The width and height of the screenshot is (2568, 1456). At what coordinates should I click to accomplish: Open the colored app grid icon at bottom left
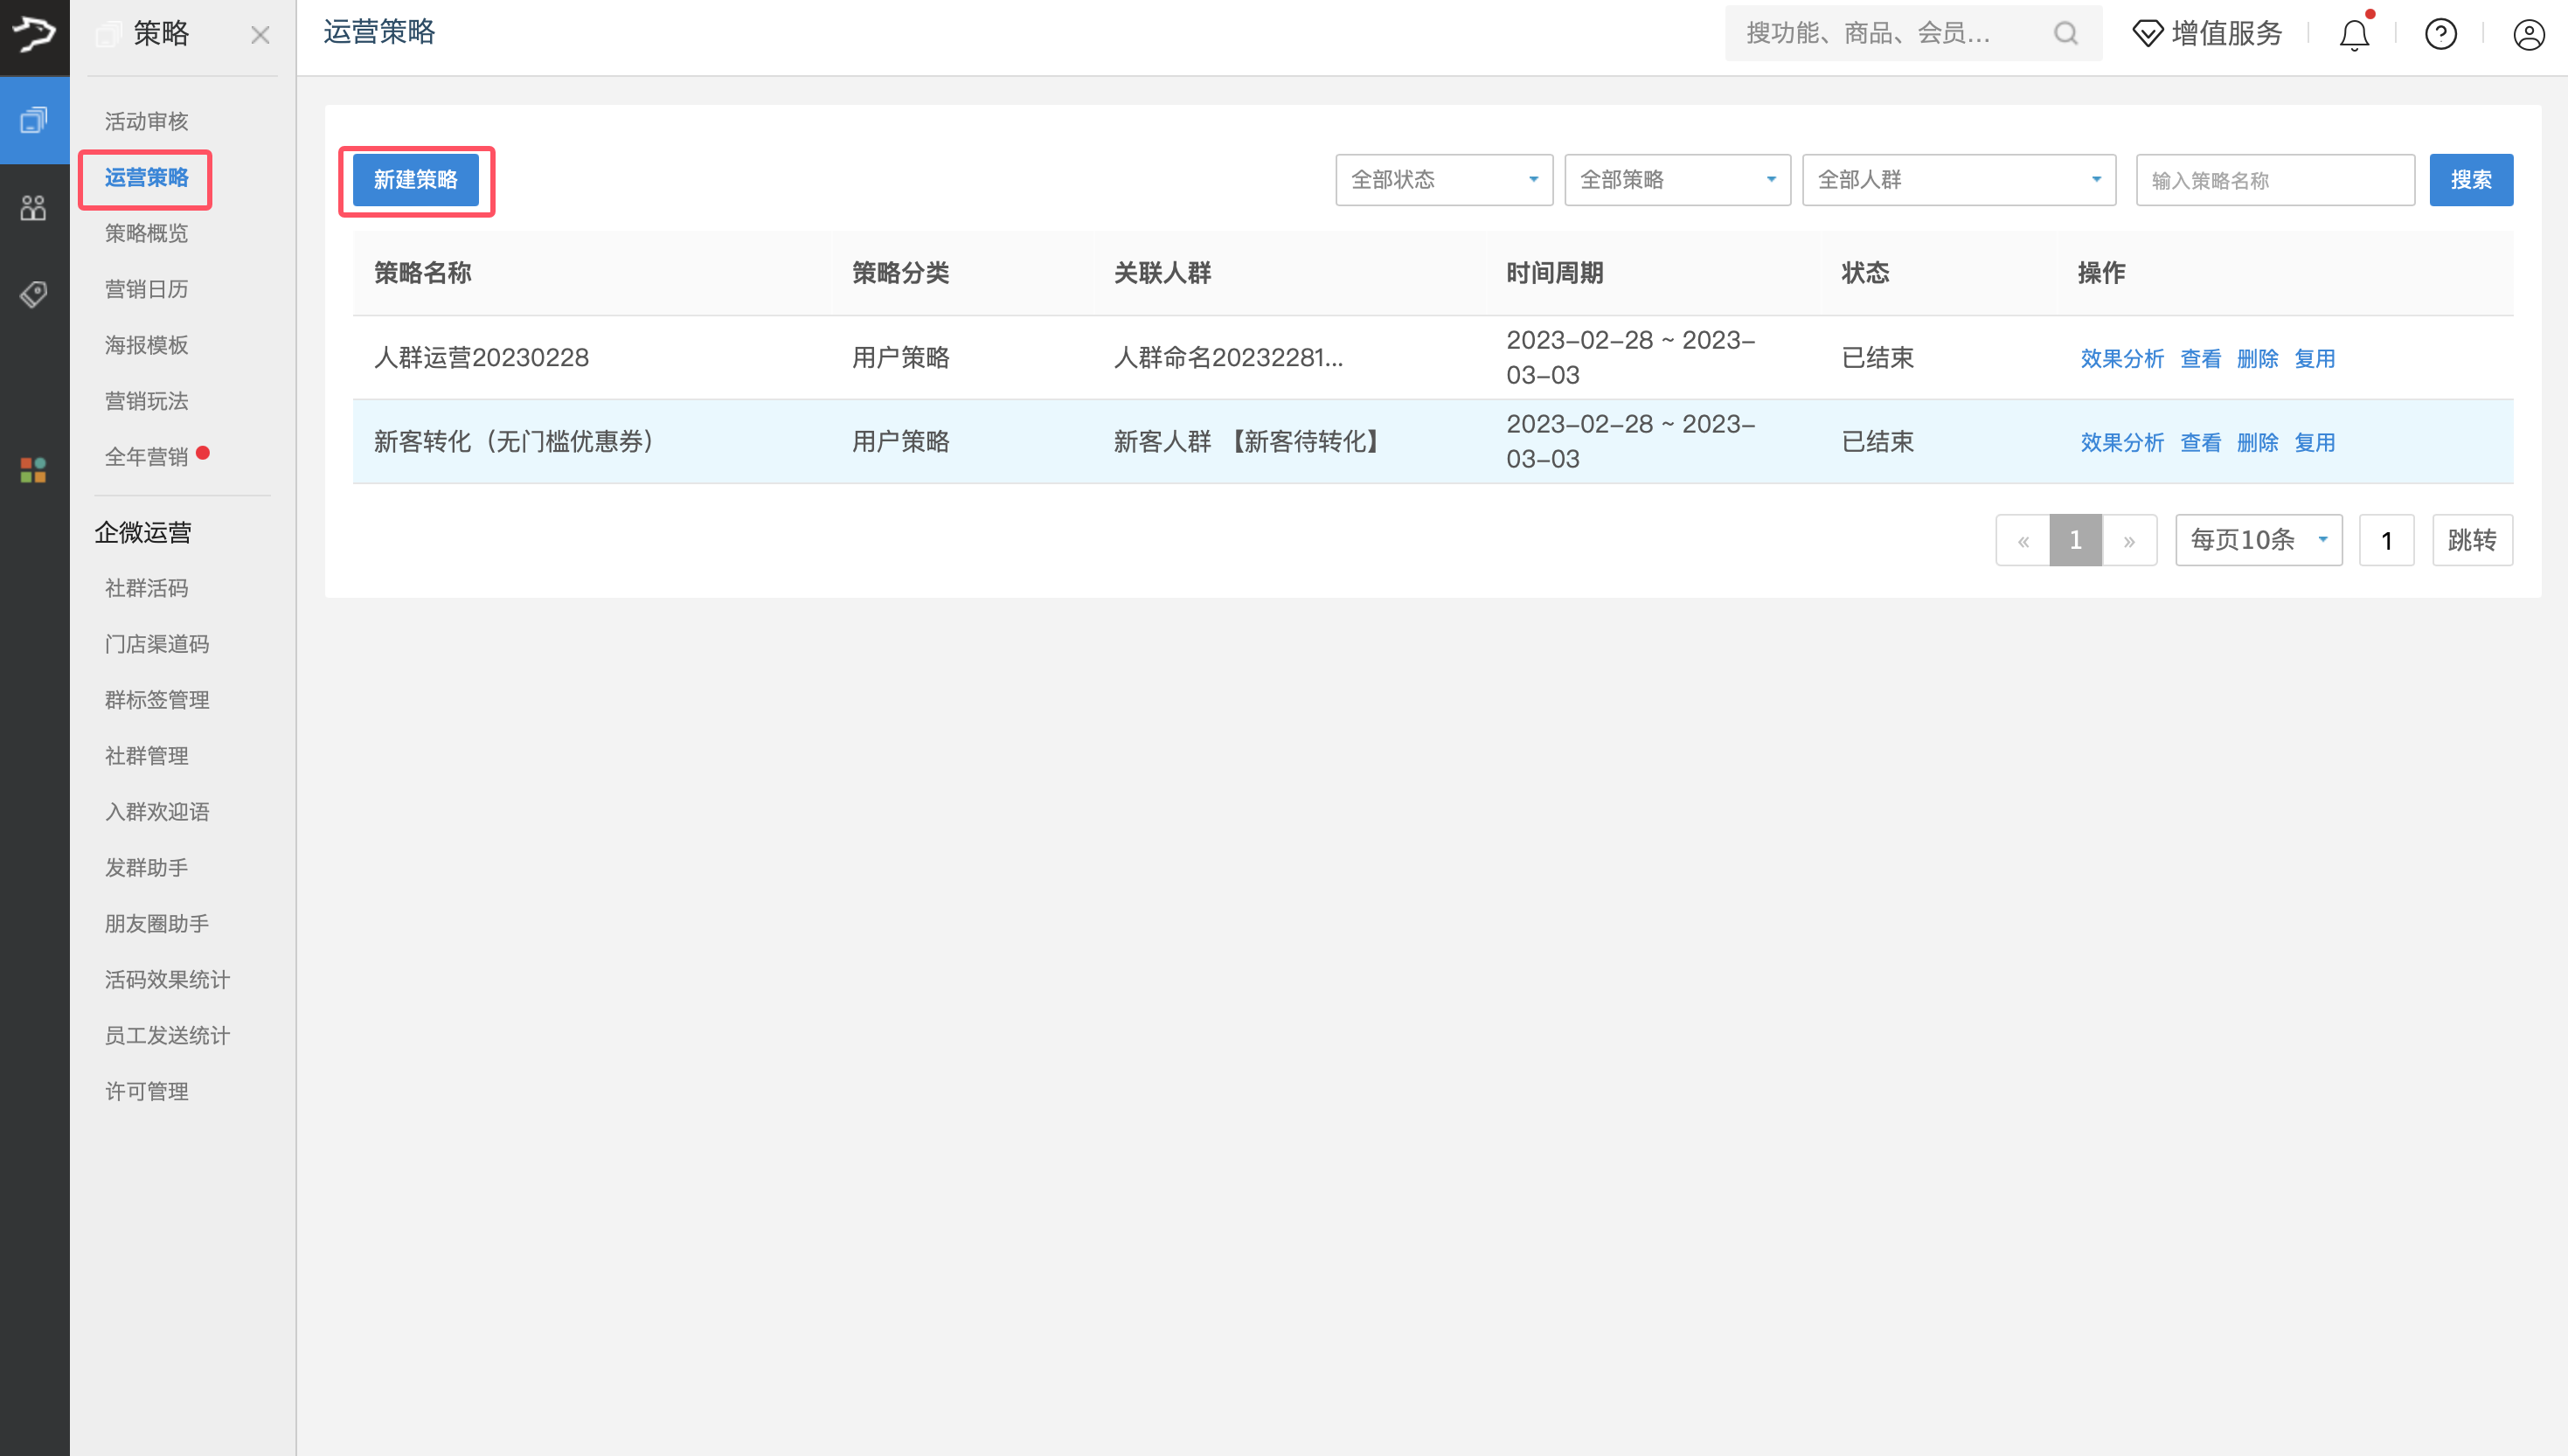coord(33,470)
